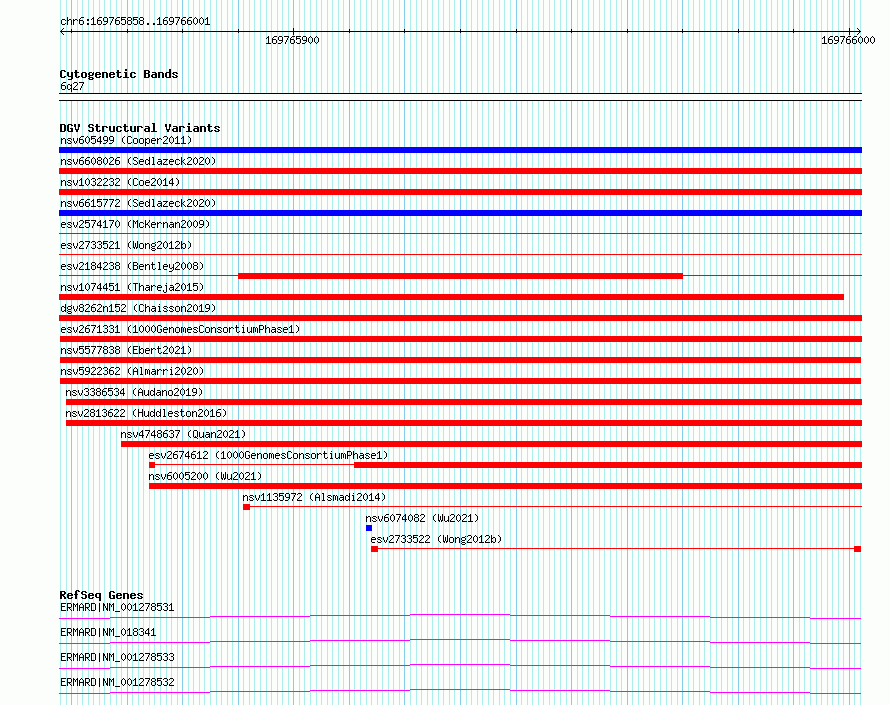Image resolution: width=890 pixels, height=705 pixels.
Task: Select nsv6615772 (Sedlazeck2020) label
Action: point(138,203)
